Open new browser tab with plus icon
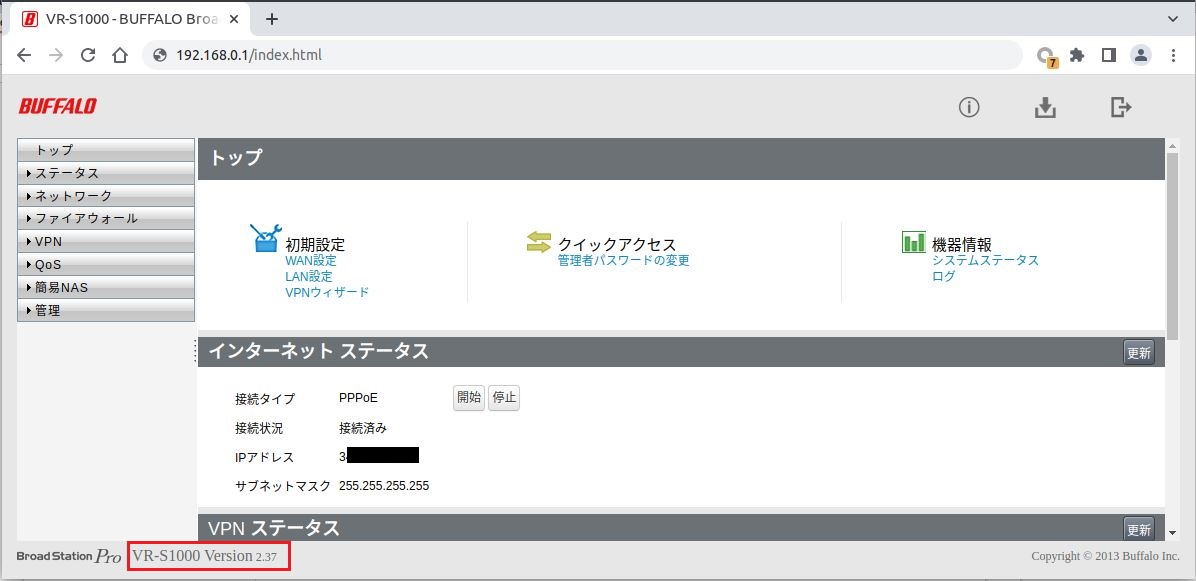Image resolution: width=1196 pixels, height=581 pixels. pos(271,19)
